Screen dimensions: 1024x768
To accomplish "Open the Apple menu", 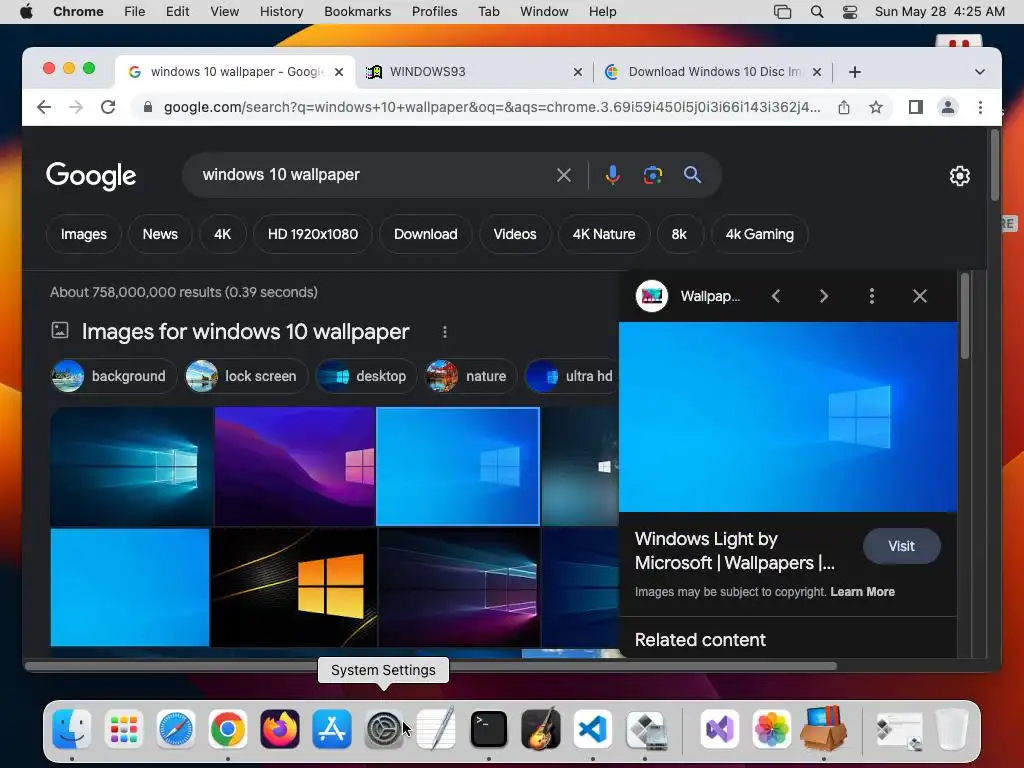I will (x=26, y=12).
